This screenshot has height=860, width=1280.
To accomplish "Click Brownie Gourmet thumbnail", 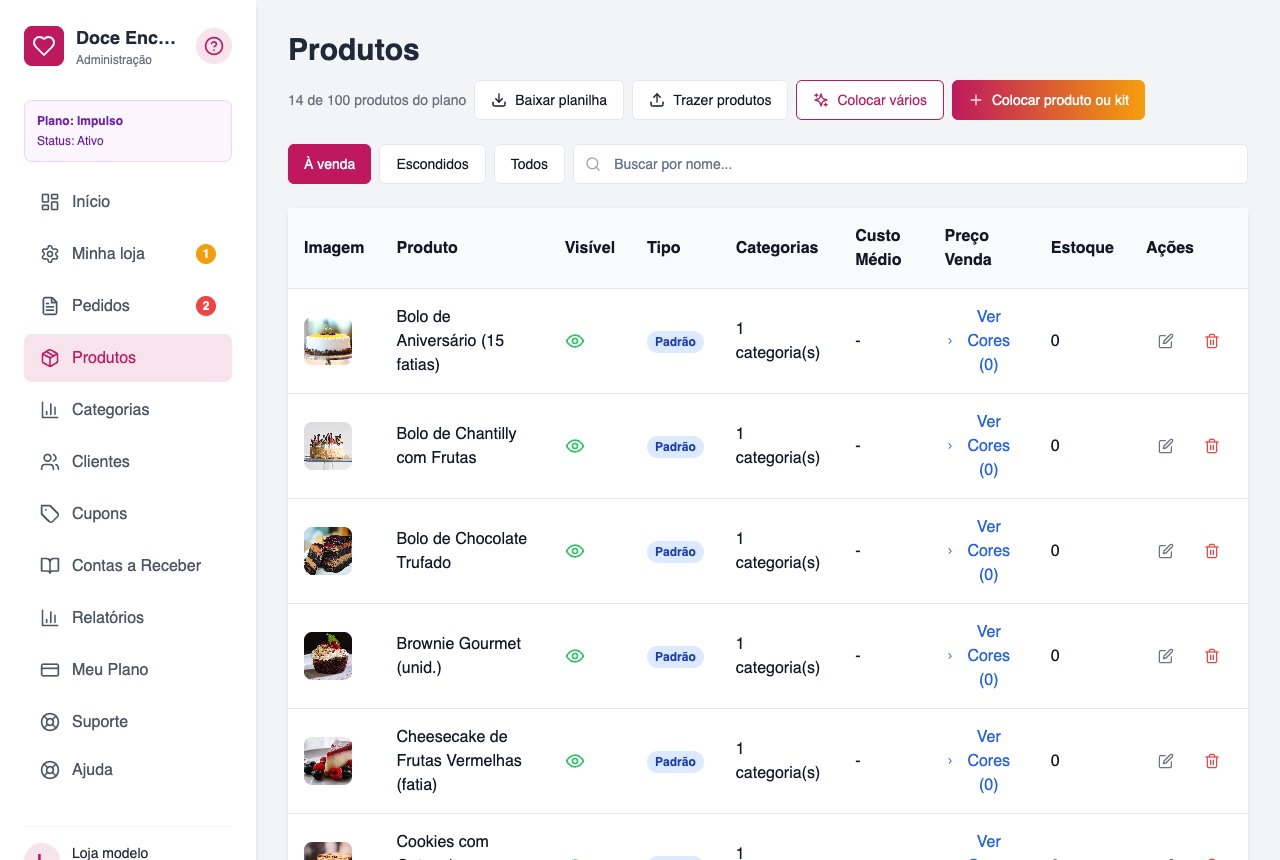I will [x=328, y=656].
